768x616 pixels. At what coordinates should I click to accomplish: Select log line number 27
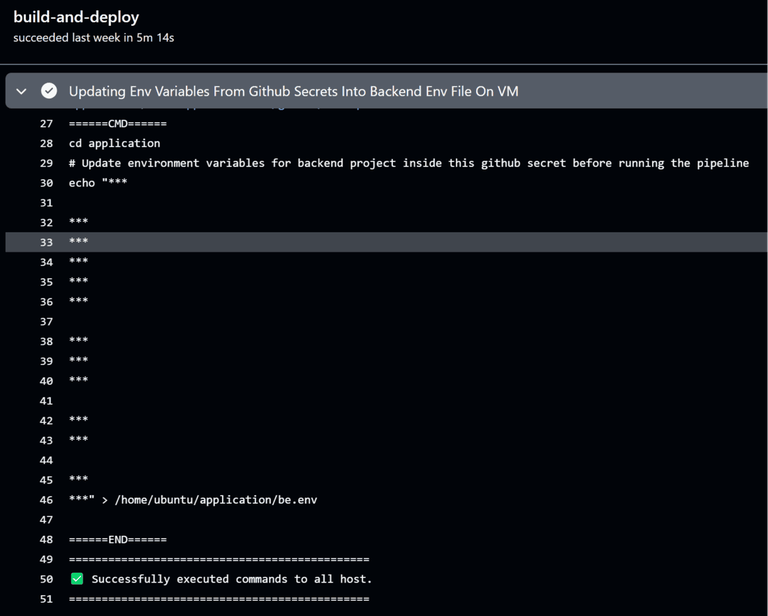coord(46,123)
